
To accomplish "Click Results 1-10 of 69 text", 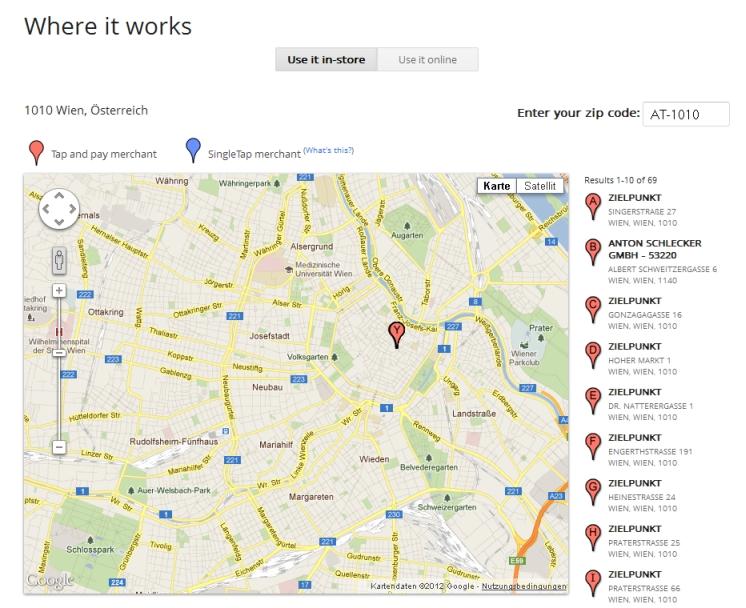I will coord(620,180).
